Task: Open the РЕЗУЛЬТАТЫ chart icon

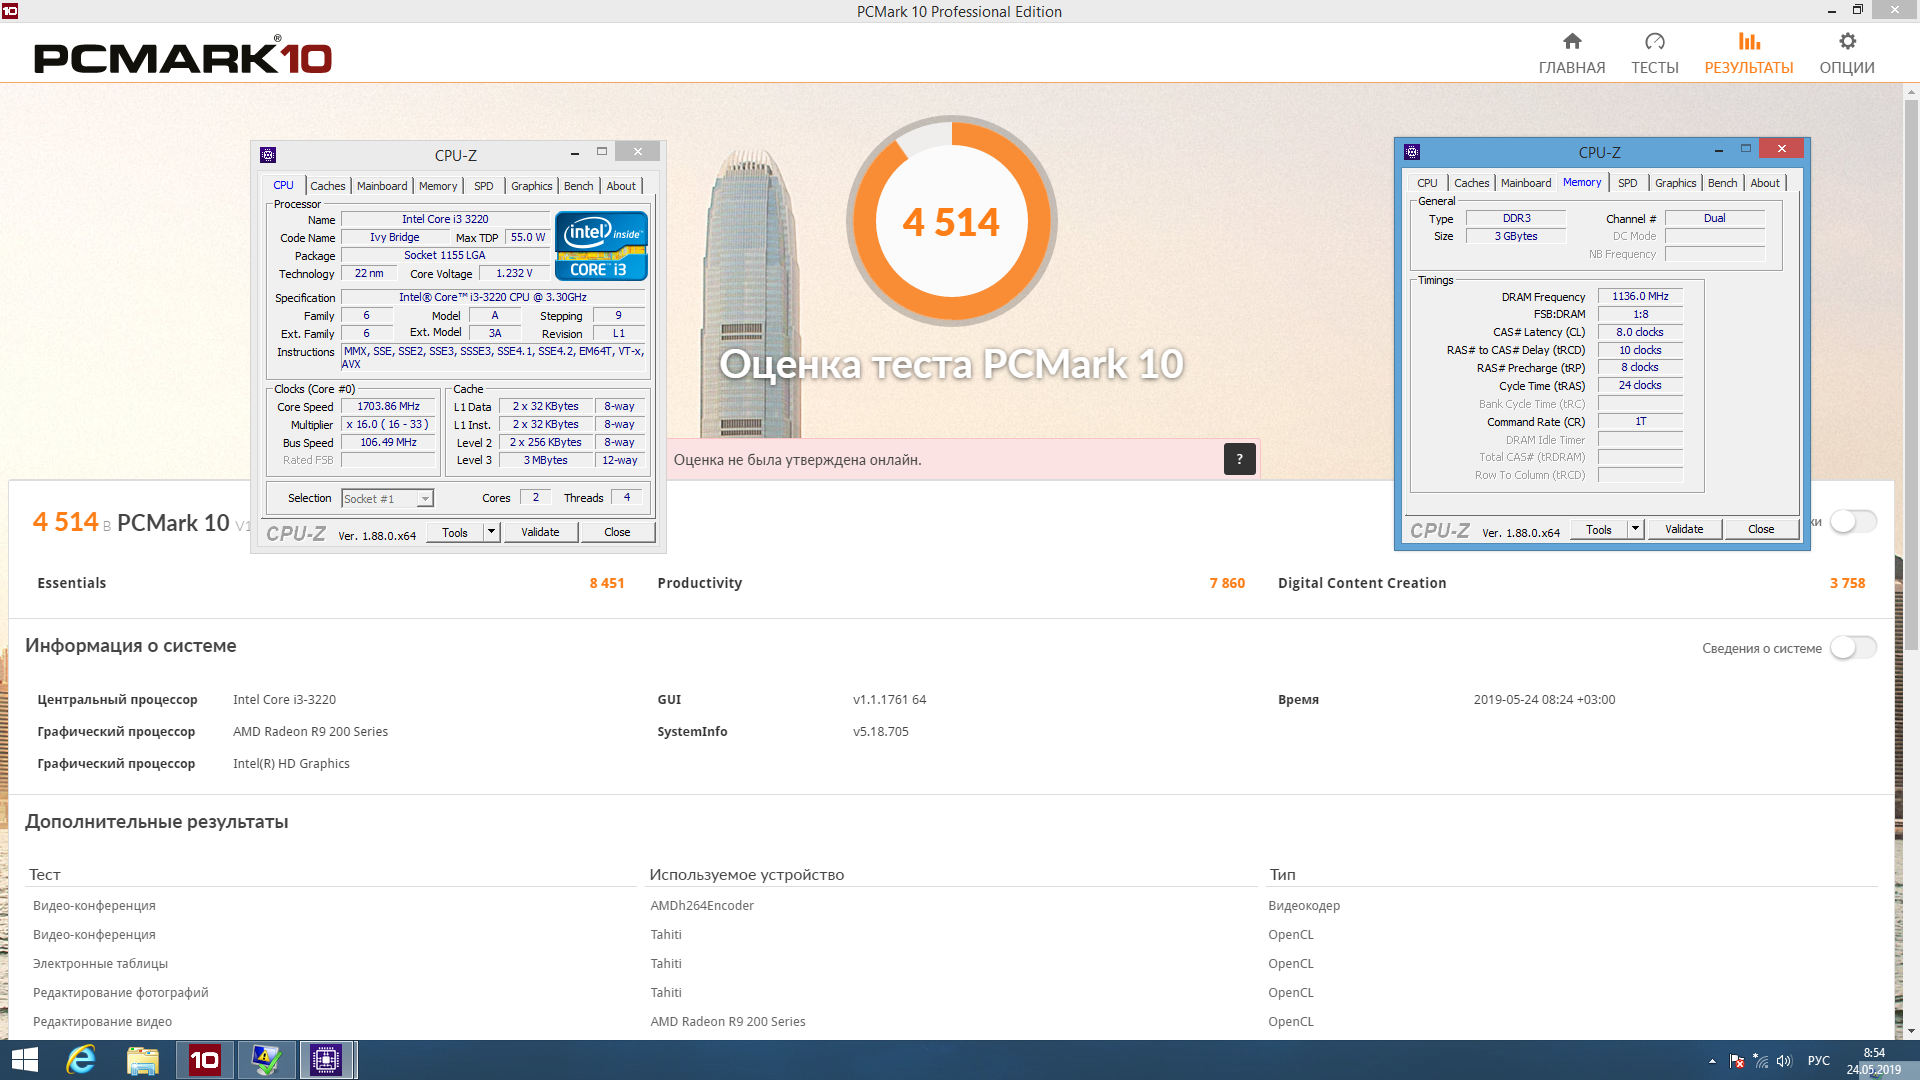Action: [1749, 41]
